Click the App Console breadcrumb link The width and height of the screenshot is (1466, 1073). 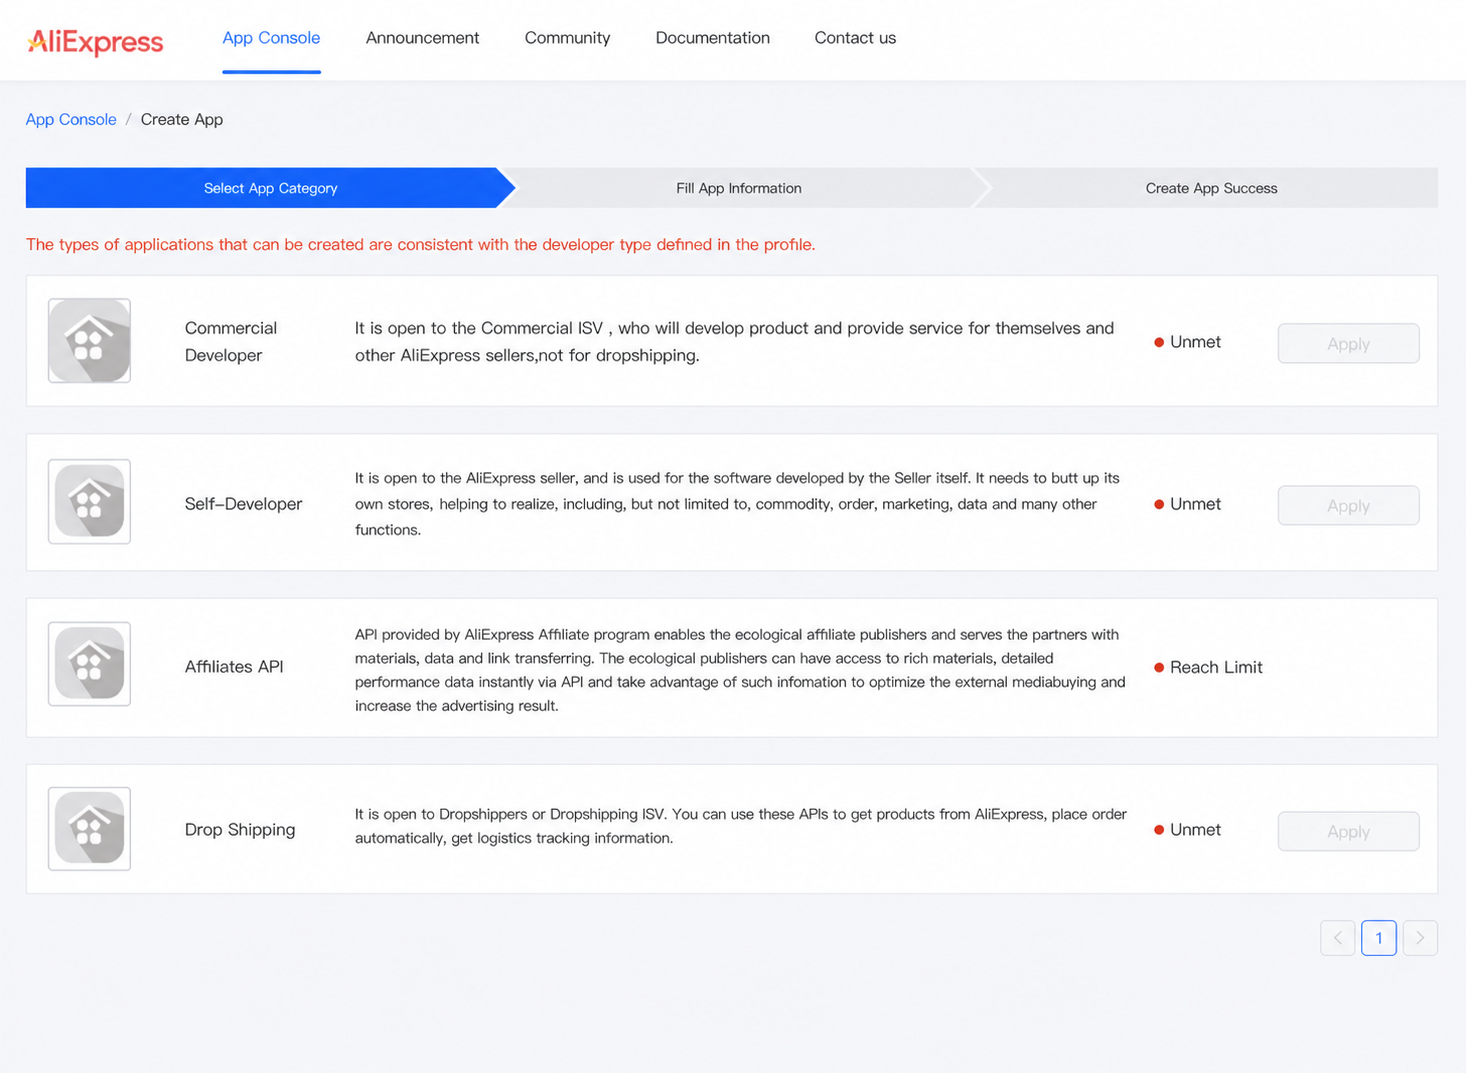coord(71,119)
